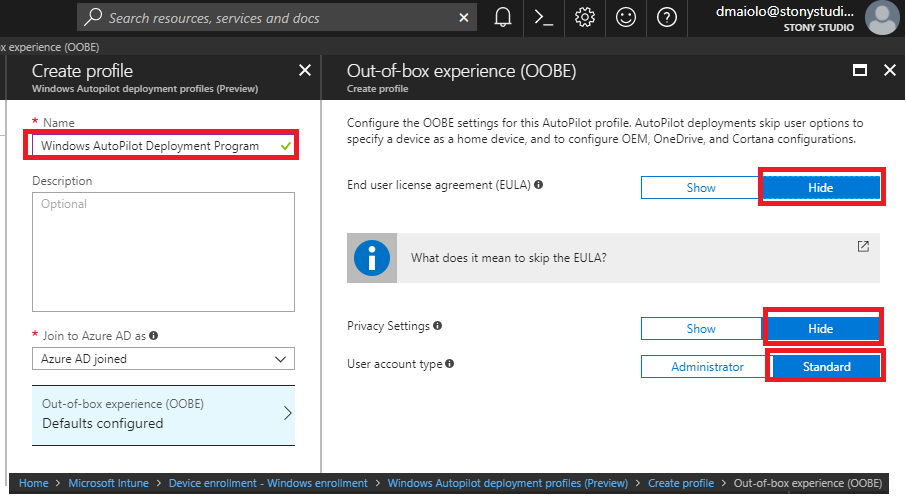Open the Join to Azure AD as dropdown
The image size is (906, 501).
164,359
